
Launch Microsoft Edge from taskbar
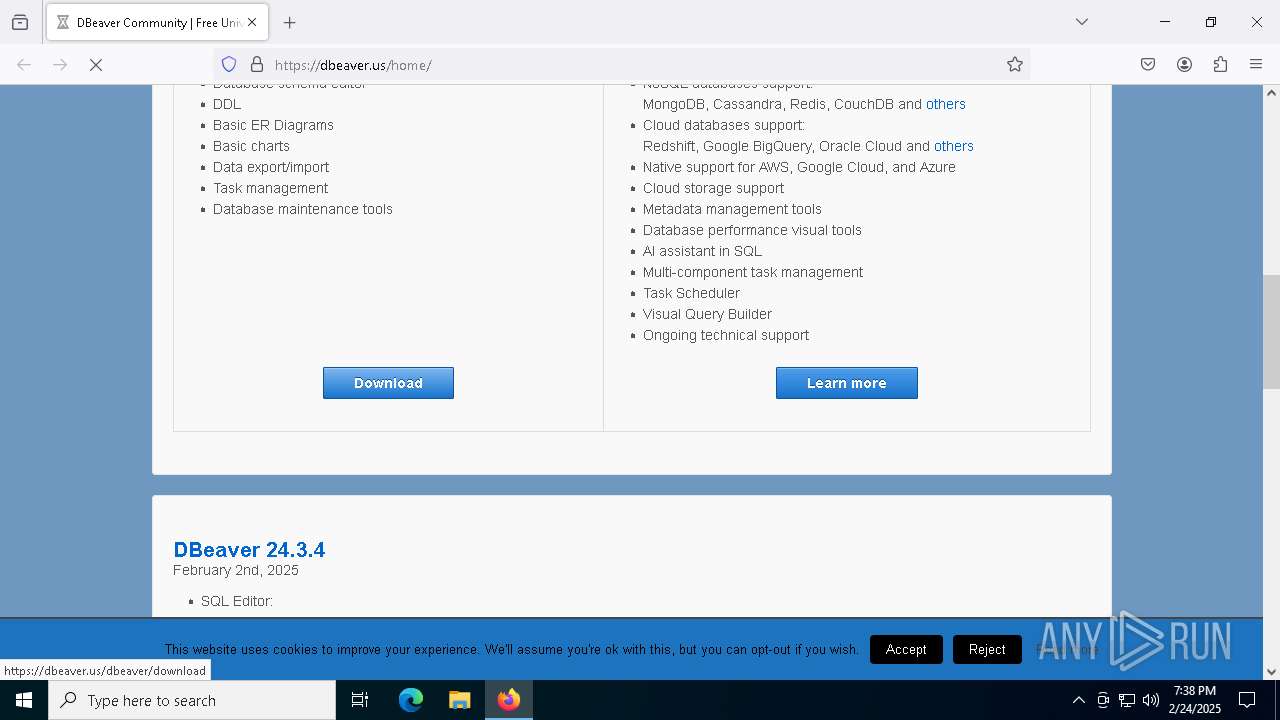pyautogui.click(x=411, y=700)
